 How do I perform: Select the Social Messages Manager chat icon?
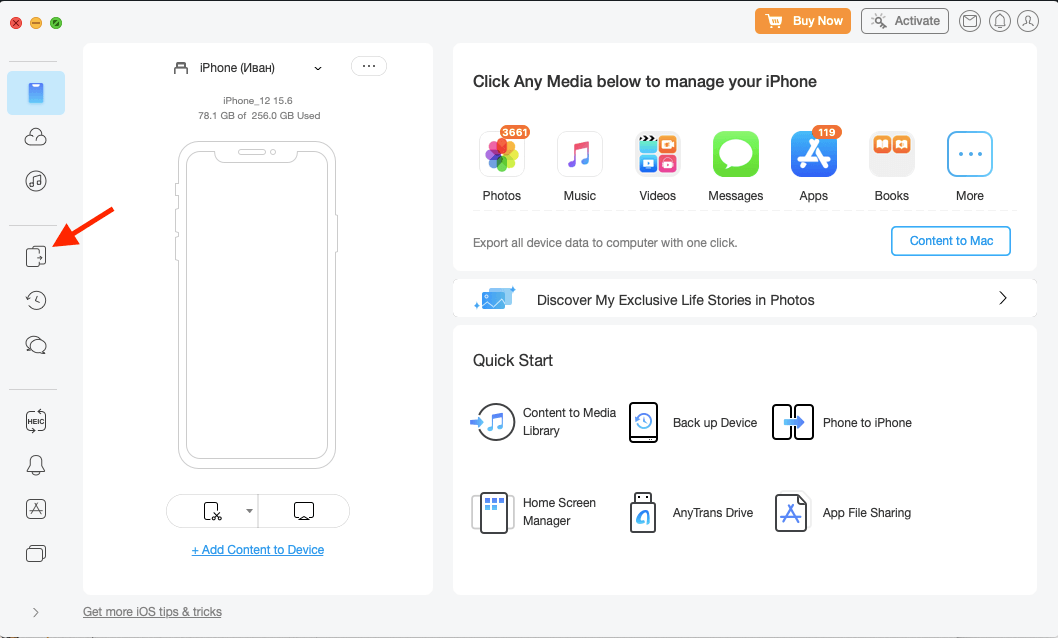click(35, 344)
